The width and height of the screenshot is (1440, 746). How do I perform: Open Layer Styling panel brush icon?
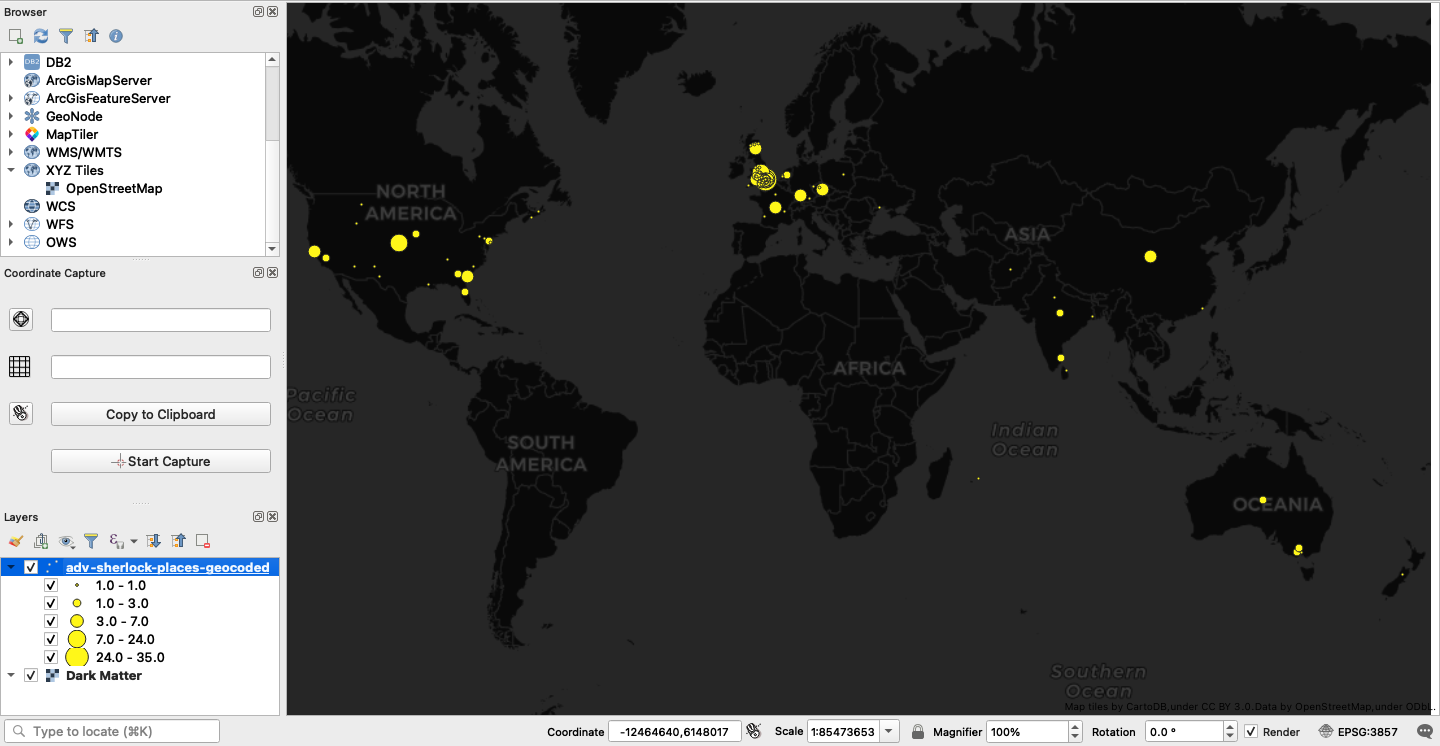pyautogui.click(x=15, y=541)
